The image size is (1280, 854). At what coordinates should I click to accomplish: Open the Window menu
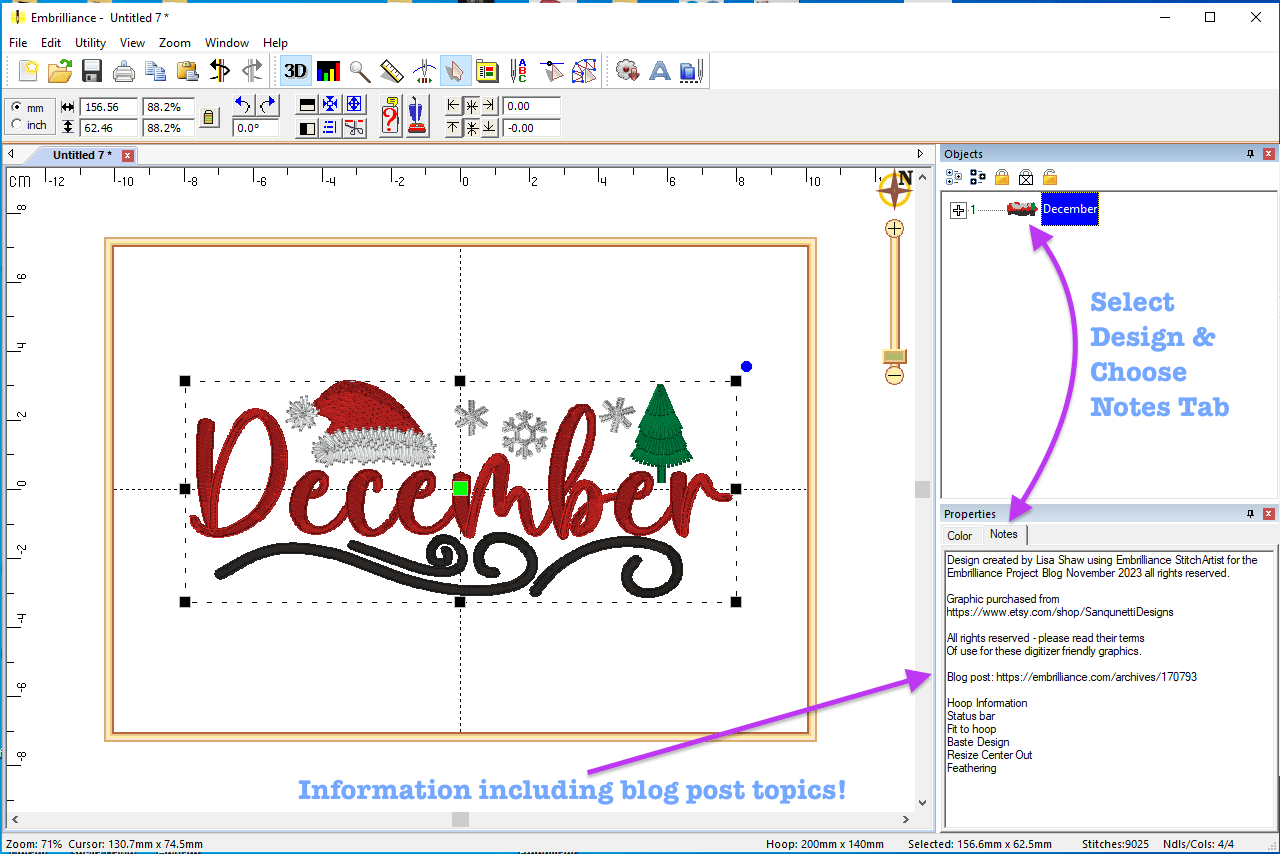coord(227,43)
